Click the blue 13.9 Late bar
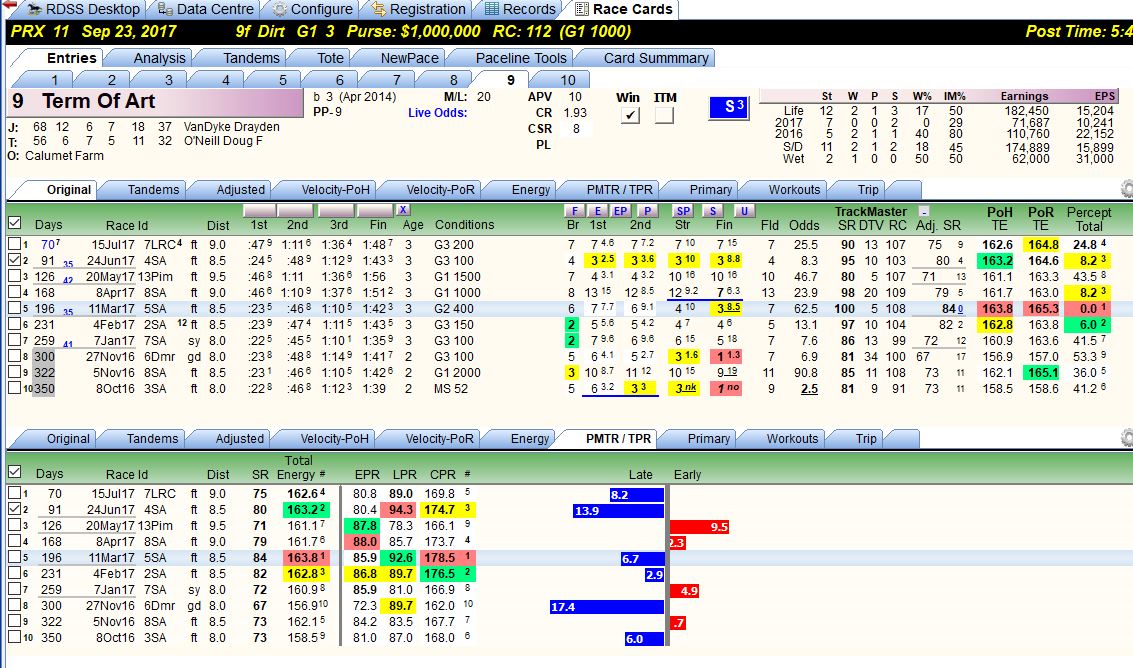 [x=618, y=510]
